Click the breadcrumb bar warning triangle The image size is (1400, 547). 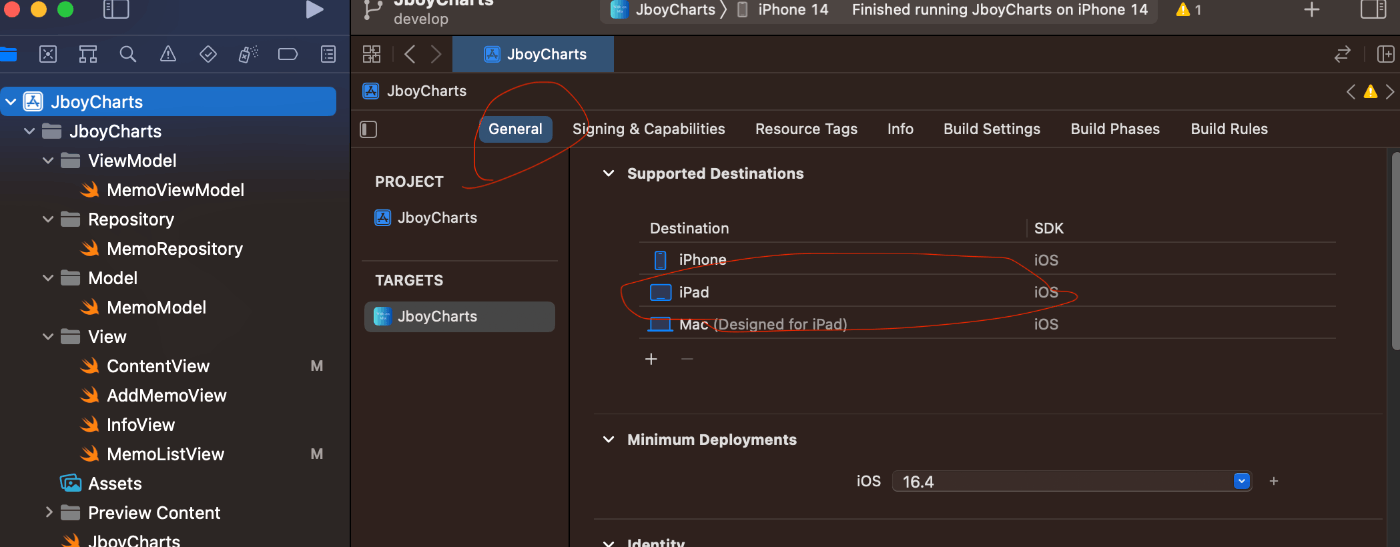tap(1371, 92)
